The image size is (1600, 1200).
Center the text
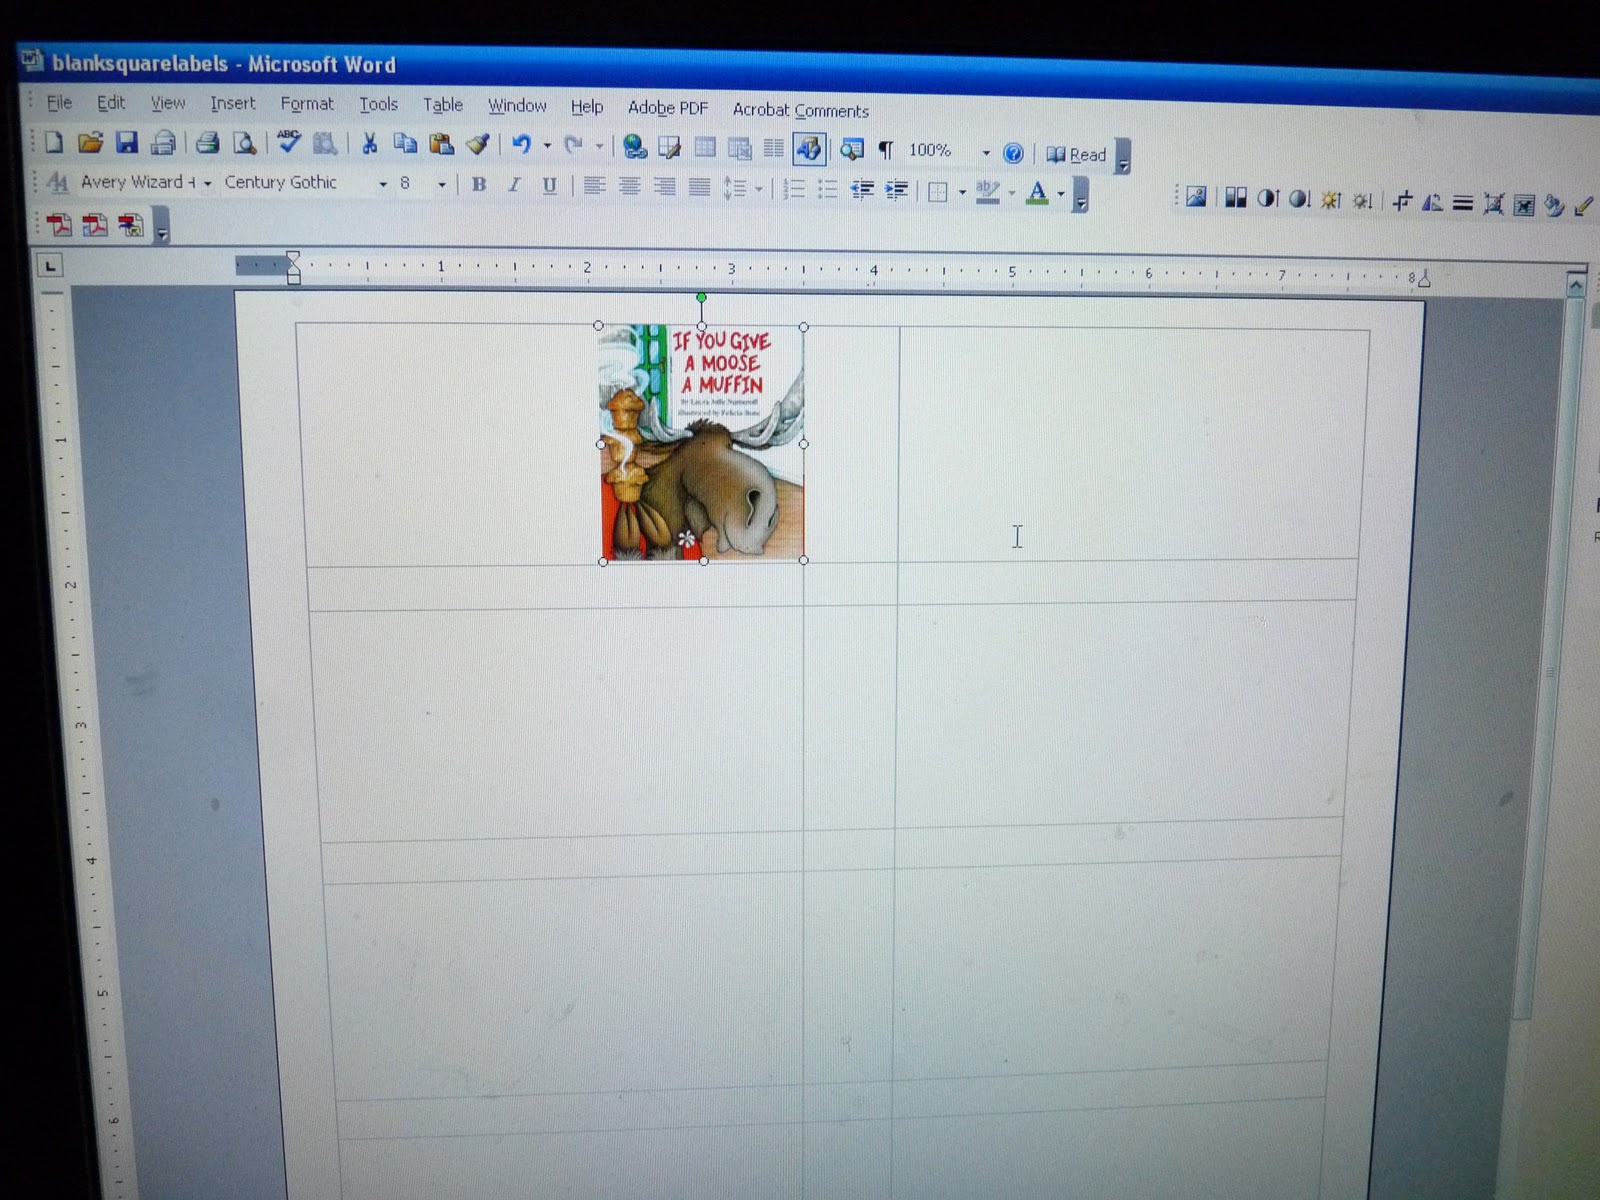629,187
